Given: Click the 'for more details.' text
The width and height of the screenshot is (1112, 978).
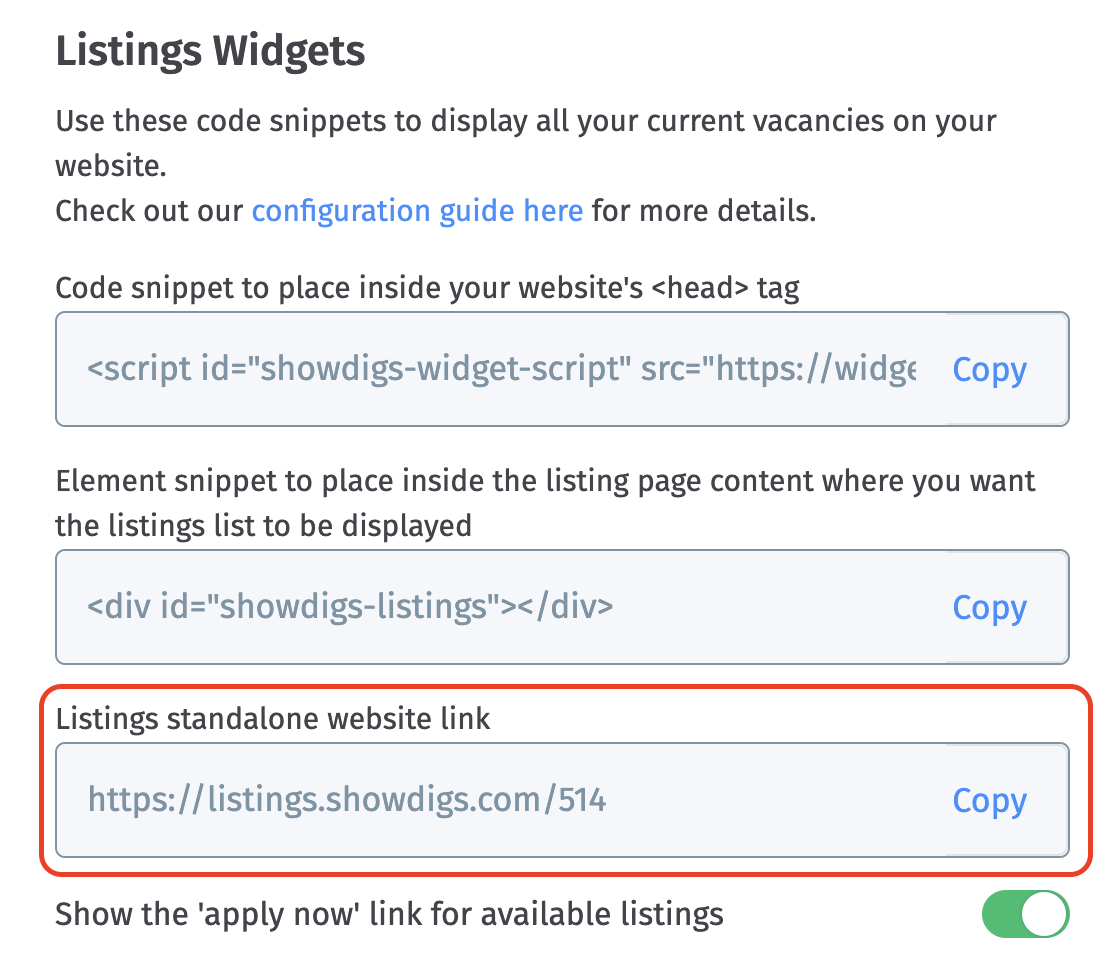Looking at the screenshot, I should (704, 211).
